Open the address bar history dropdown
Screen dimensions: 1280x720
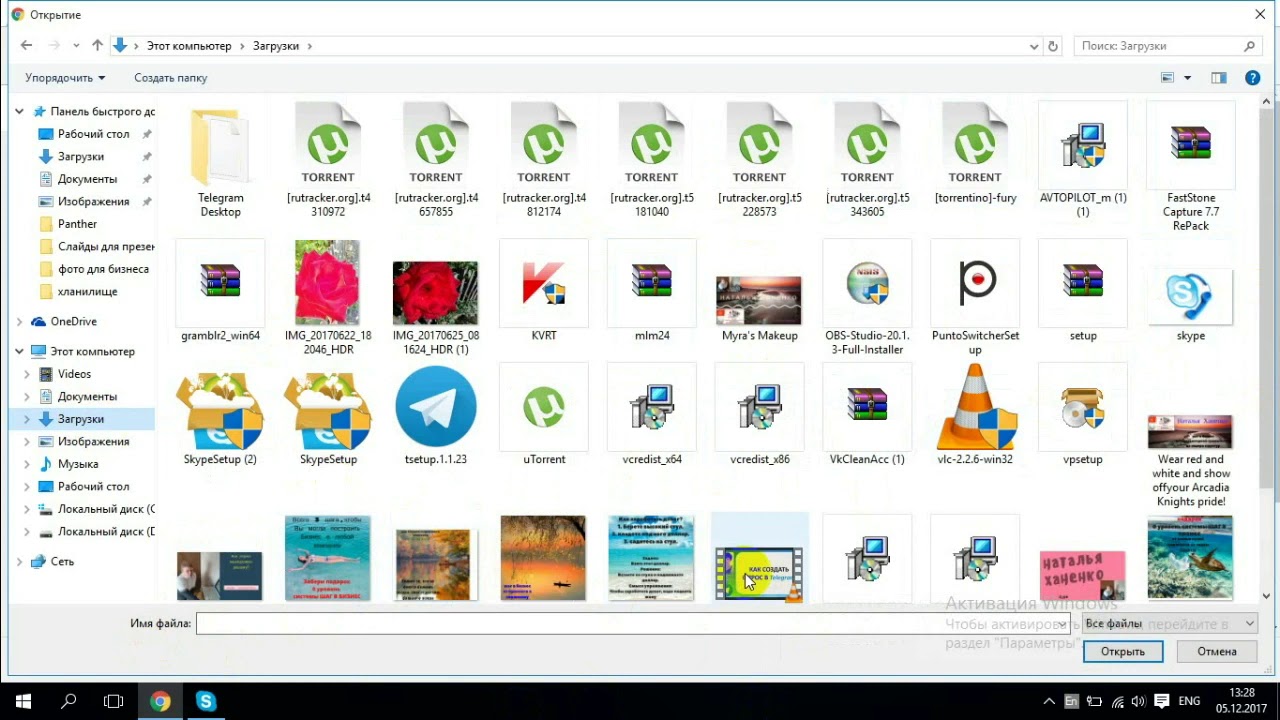[1034, 46]
